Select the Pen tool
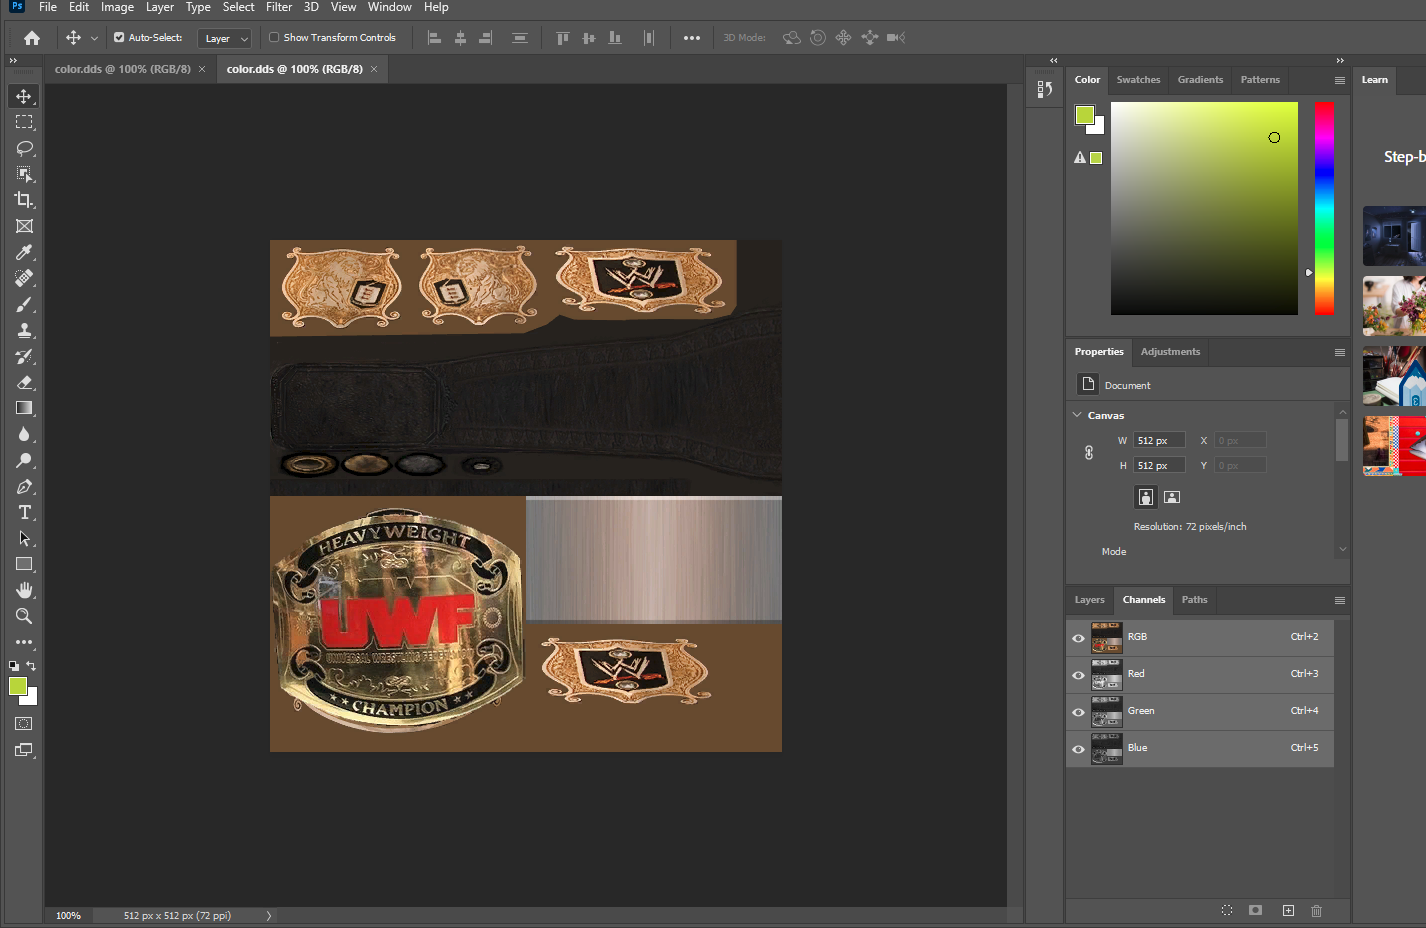This screenshot has height=928, width=1426. click(24, 486)
